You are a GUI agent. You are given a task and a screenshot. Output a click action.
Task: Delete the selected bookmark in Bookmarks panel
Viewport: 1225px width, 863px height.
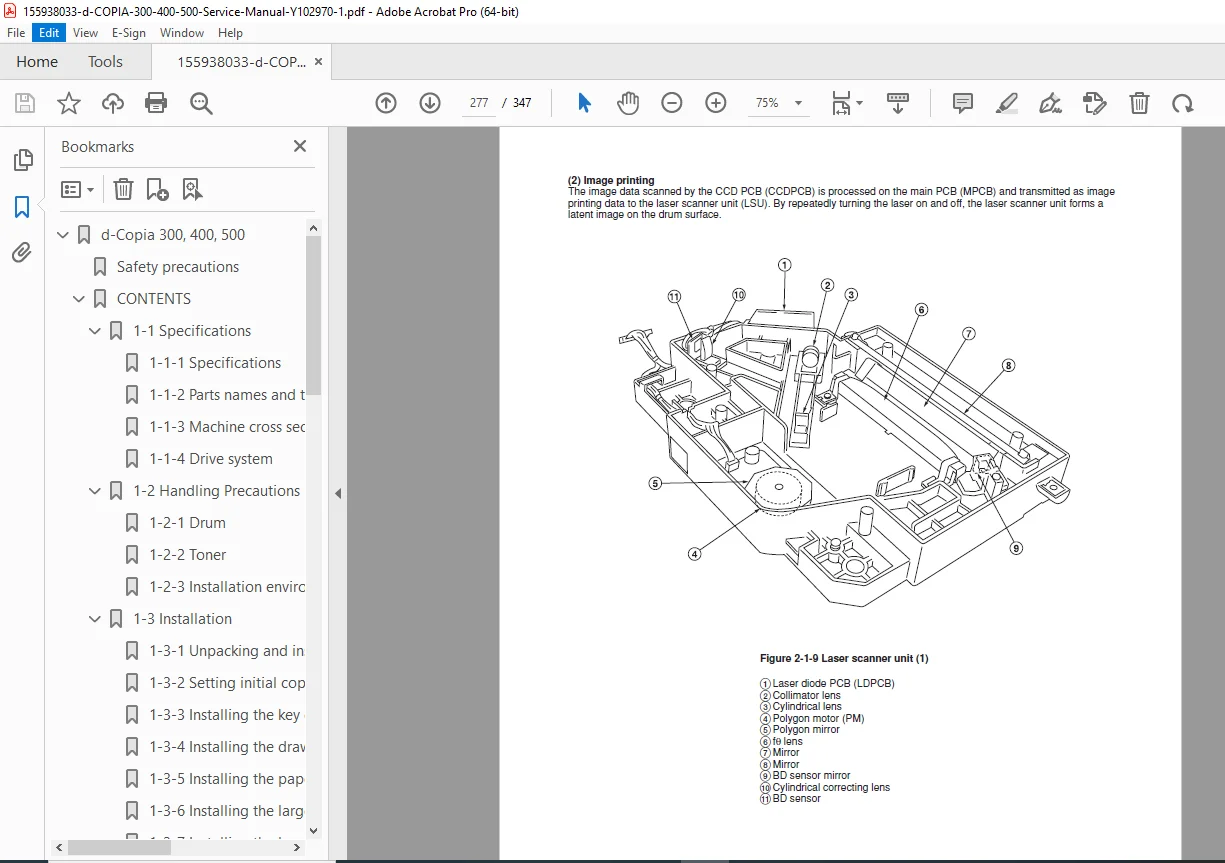tap(123, 189)
